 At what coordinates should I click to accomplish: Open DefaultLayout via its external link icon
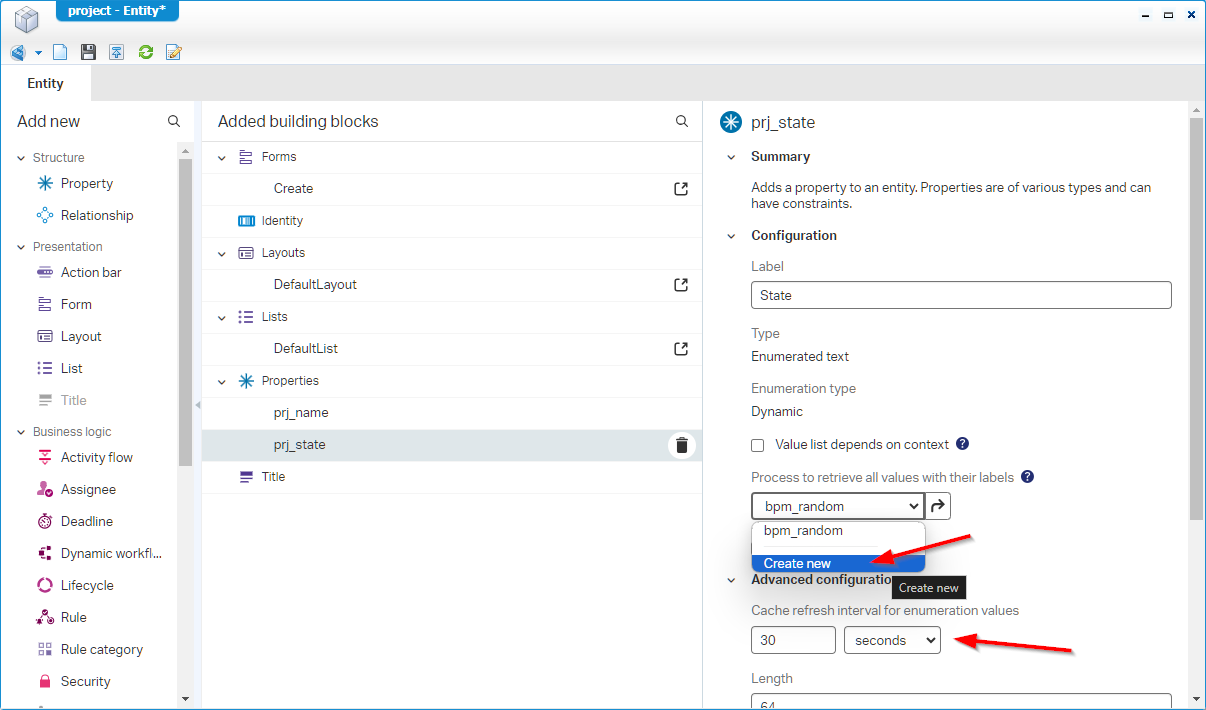tap(681, 285)
